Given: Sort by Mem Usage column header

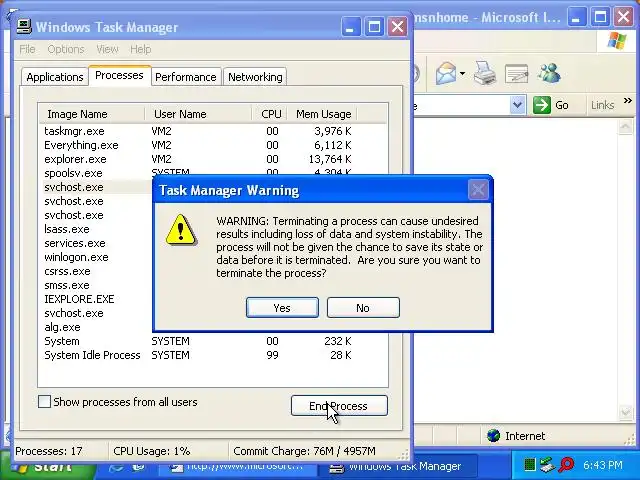Looking at the screenshot, I should coord(322,114).
